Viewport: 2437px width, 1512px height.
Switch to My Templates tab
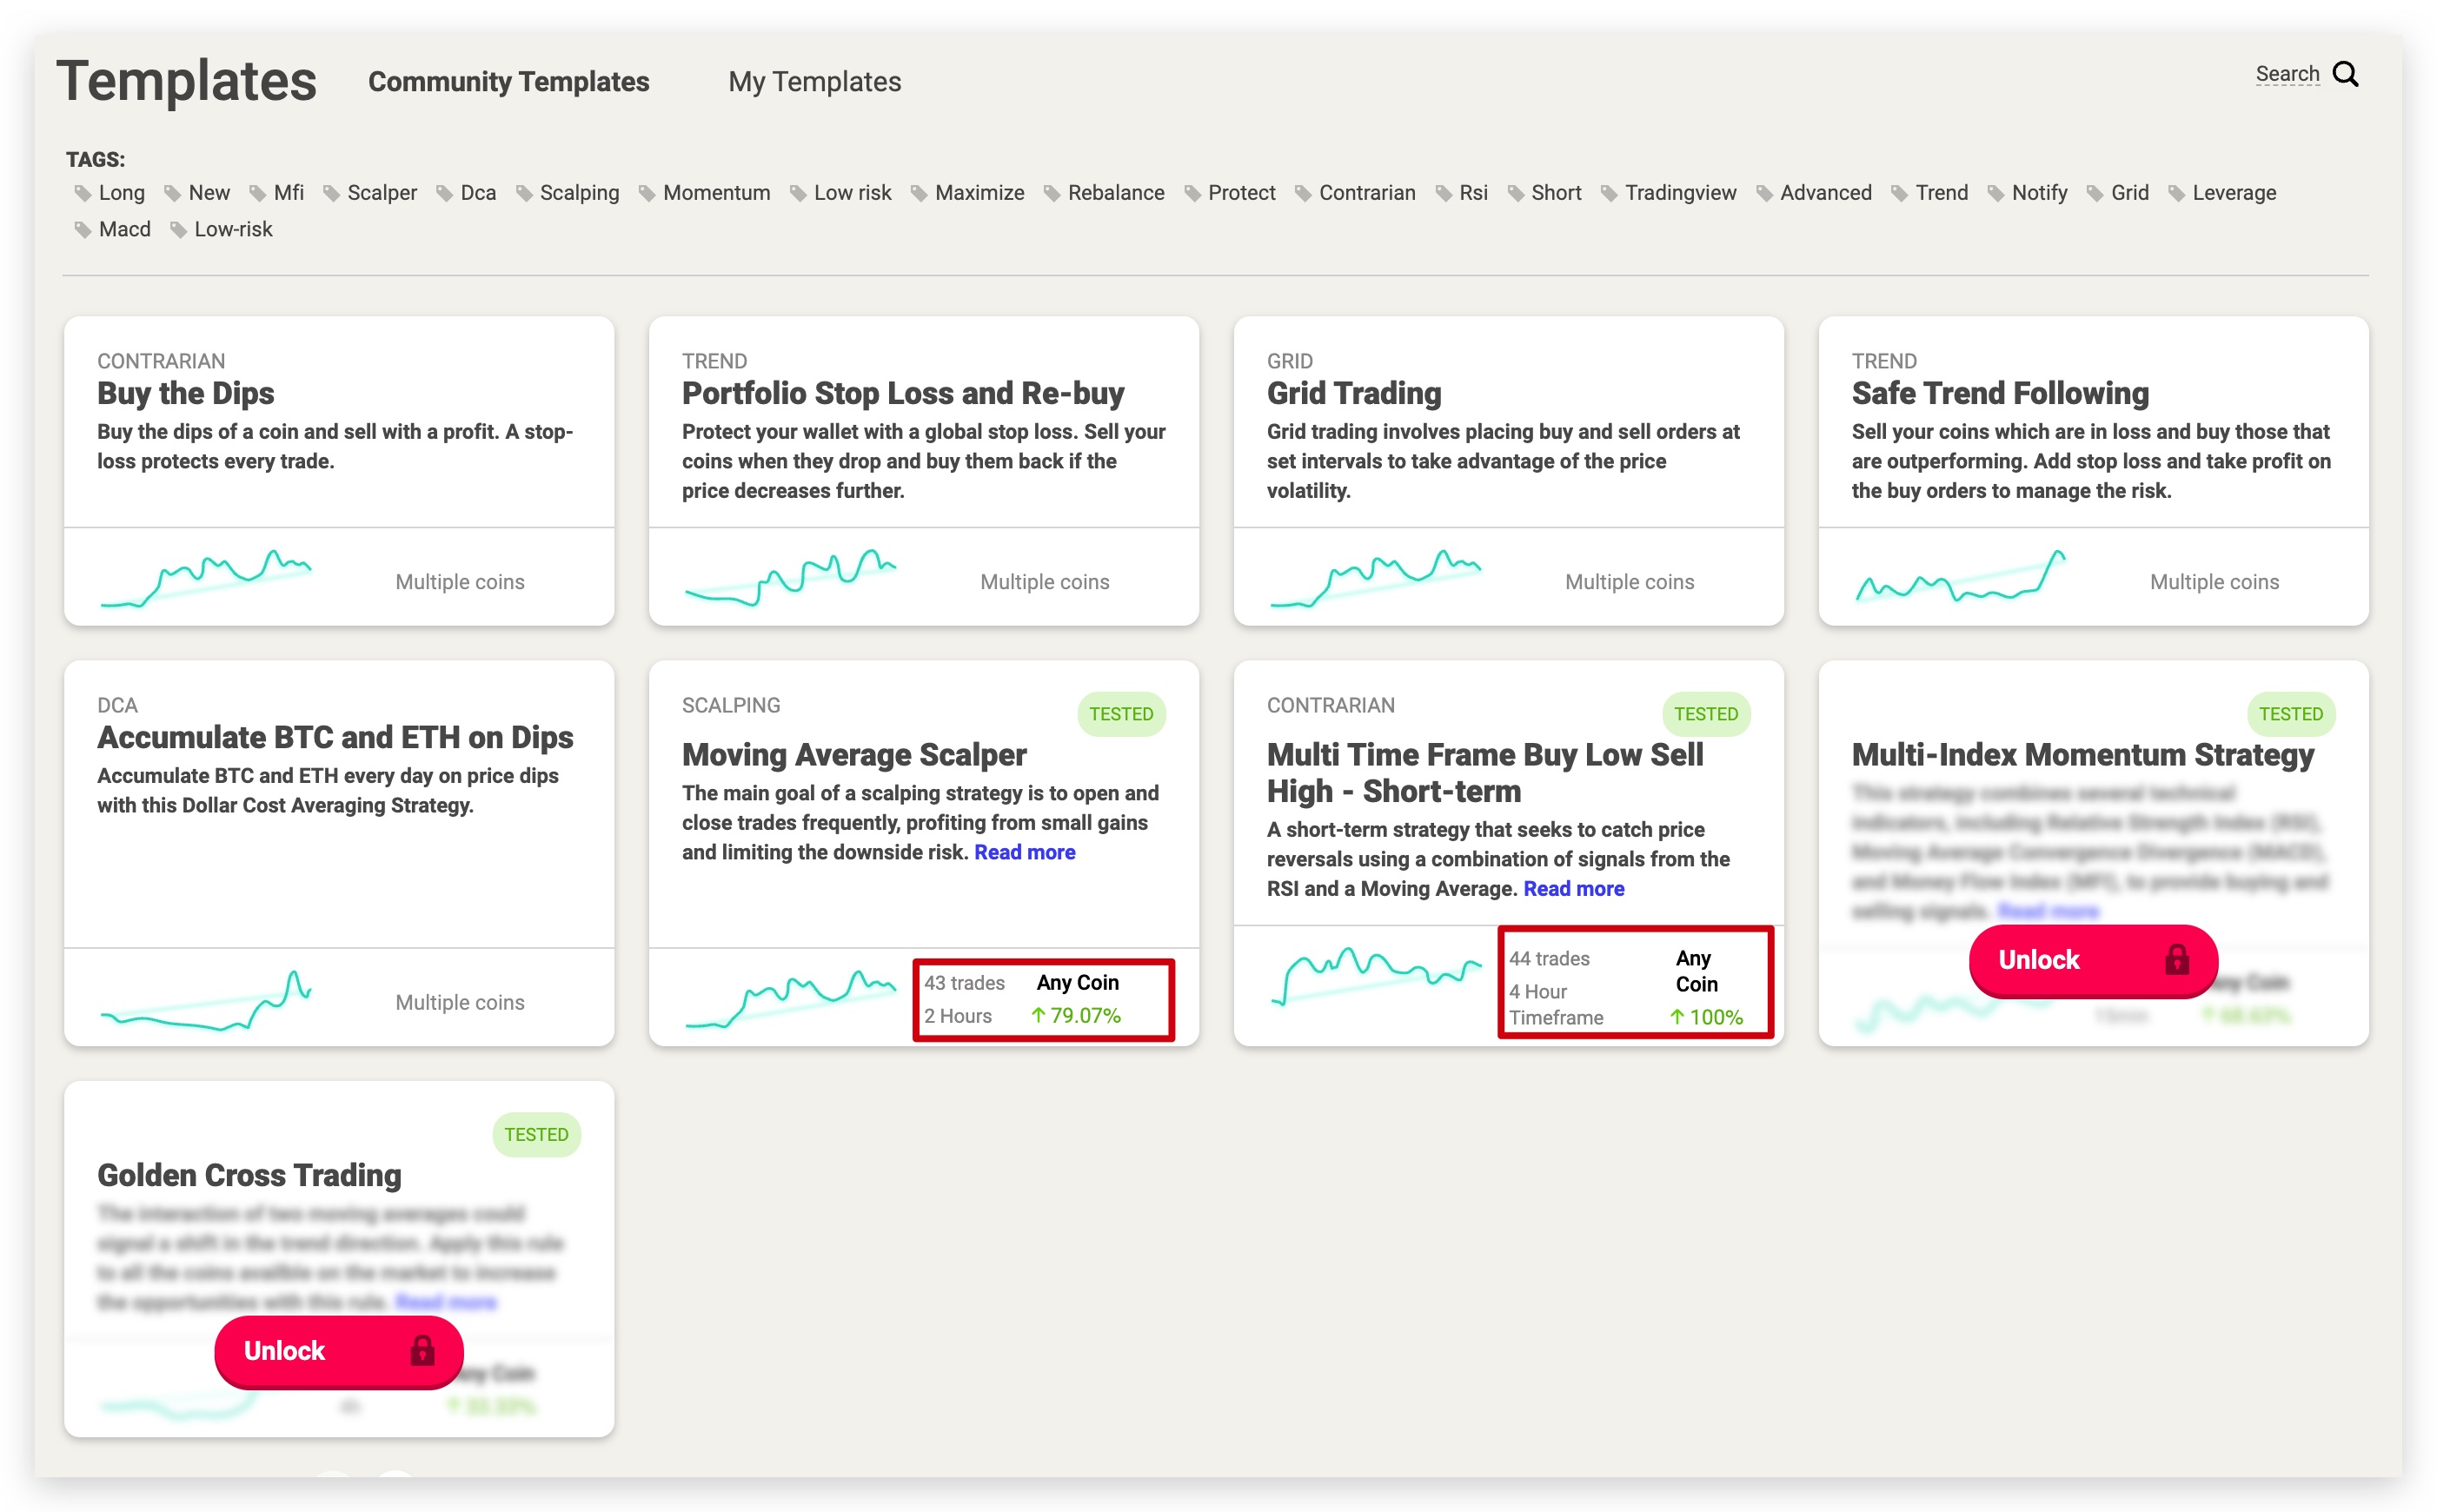coord(814,81)
